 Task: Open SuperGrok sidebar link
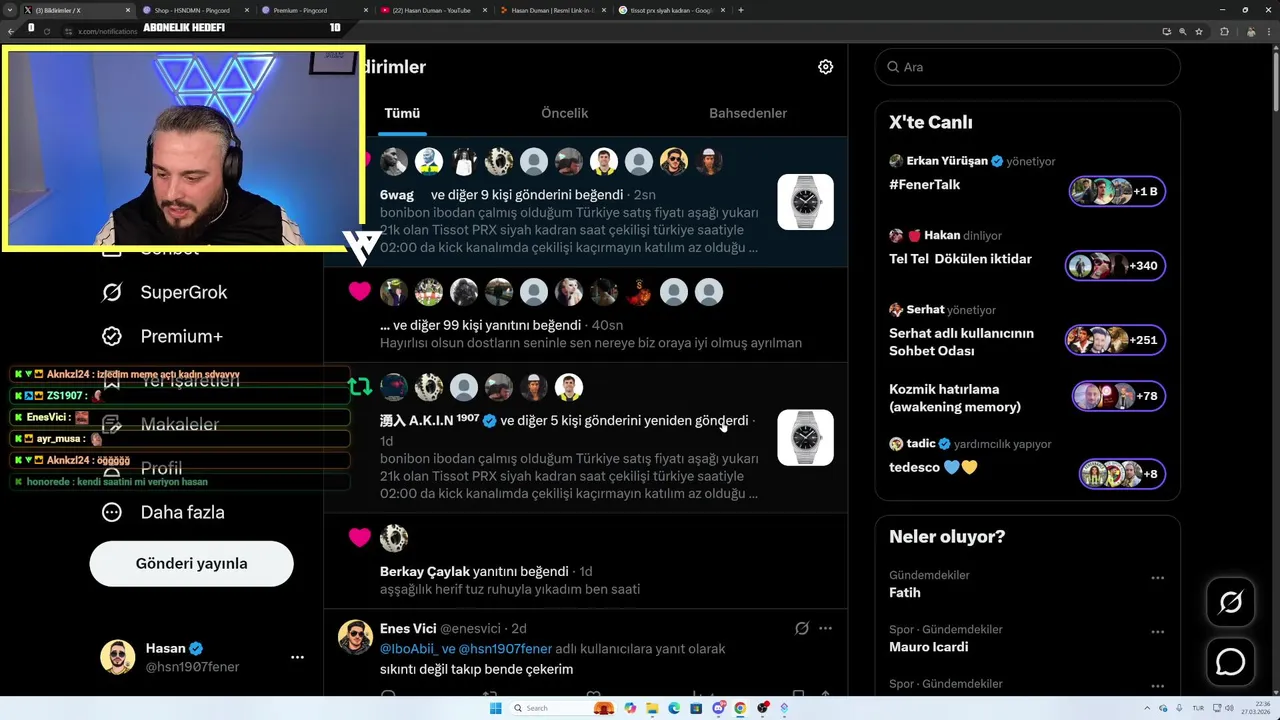(x=164, y=292)
